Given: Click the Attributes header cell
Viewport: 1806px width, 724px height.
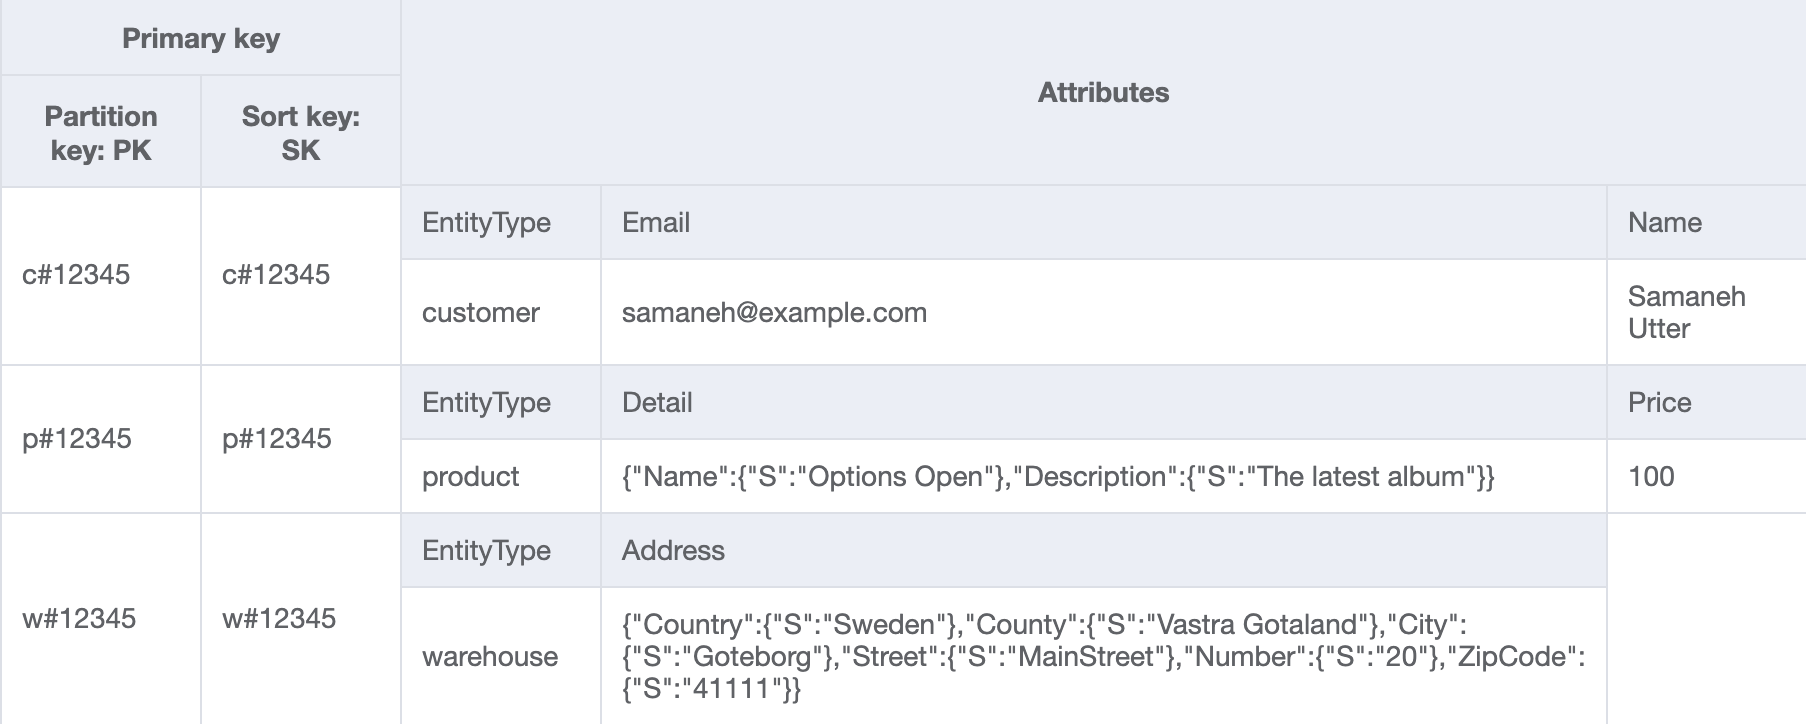Looking at the screenshot, I should tap(1103, 93).
